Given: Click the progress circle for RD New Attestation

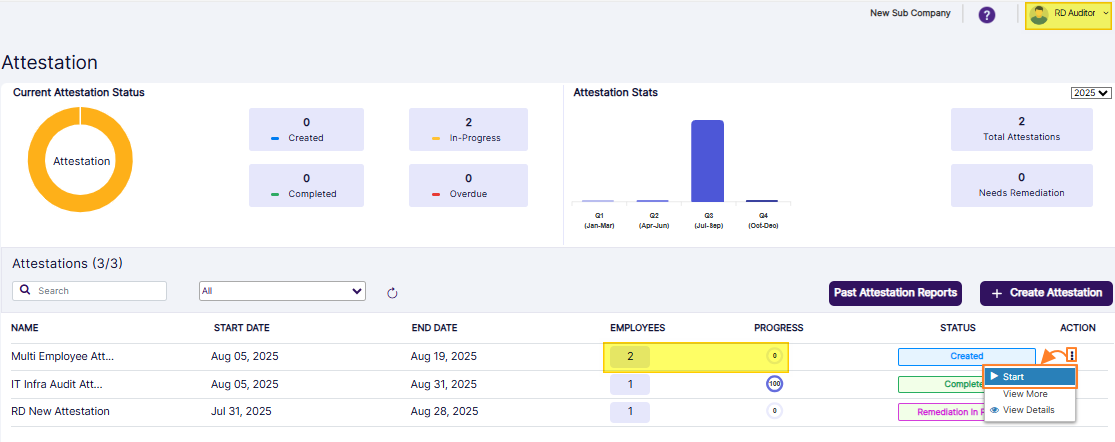Looking at the screenshot, I should (x=773, y=411).
